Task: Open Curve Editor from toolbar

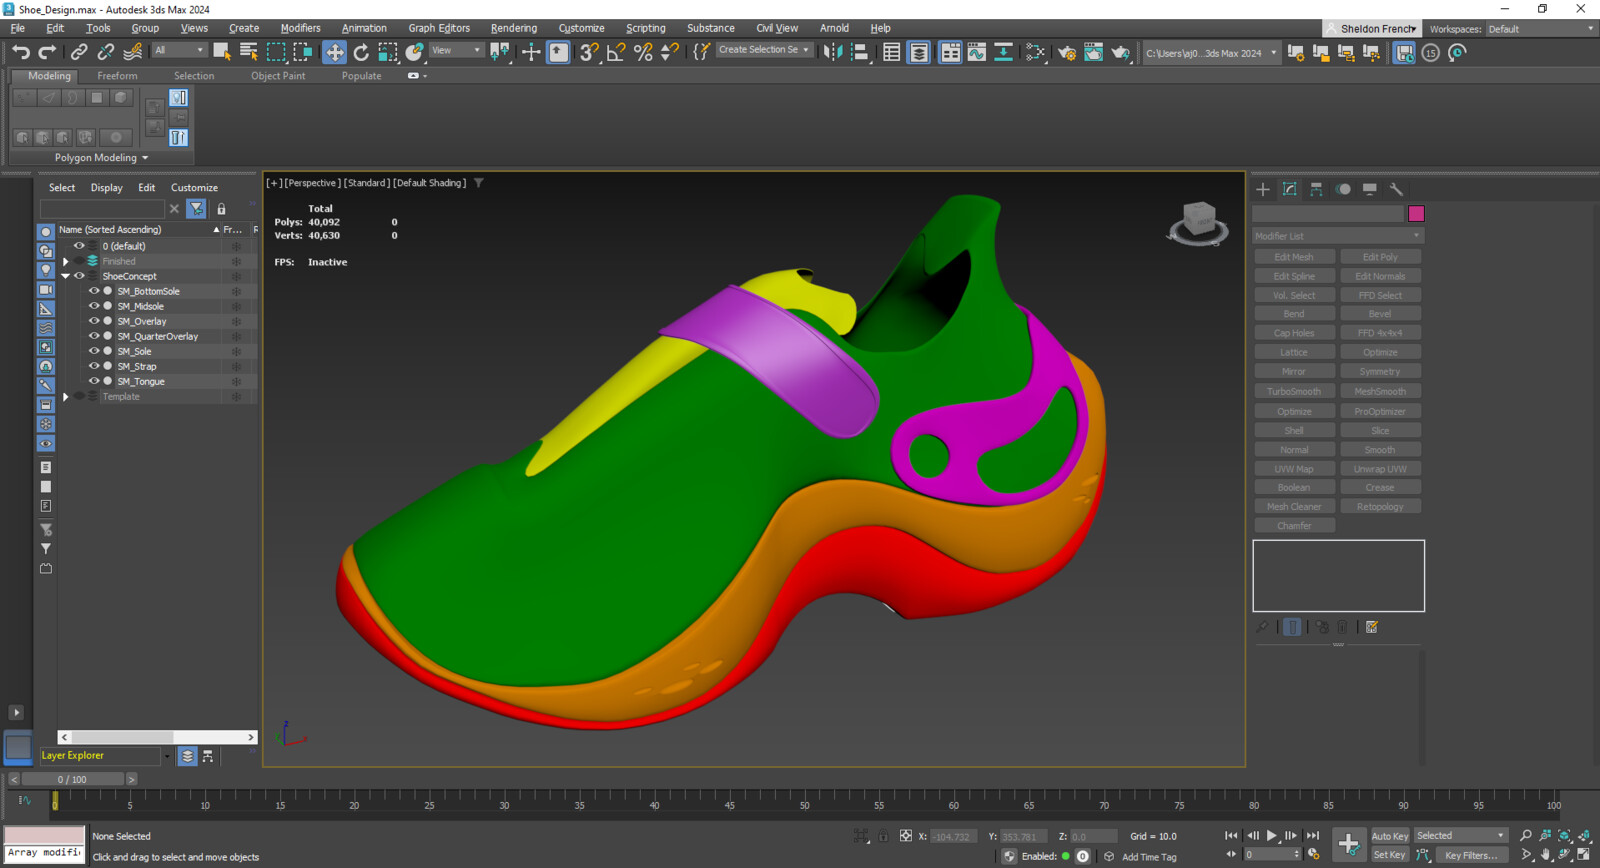Action: pyautogui.click(x=976, y=52)
